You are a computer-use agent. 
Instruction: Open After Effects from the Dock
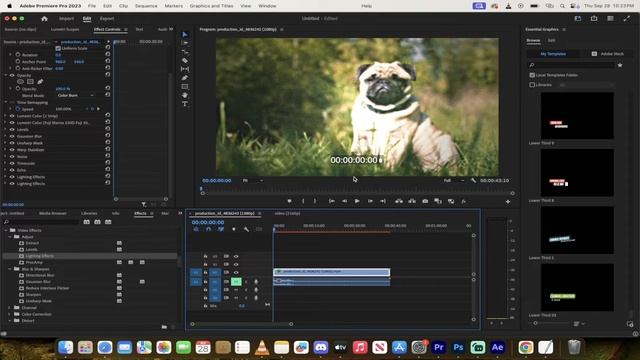pyautogui.click(x=497, y=347)
